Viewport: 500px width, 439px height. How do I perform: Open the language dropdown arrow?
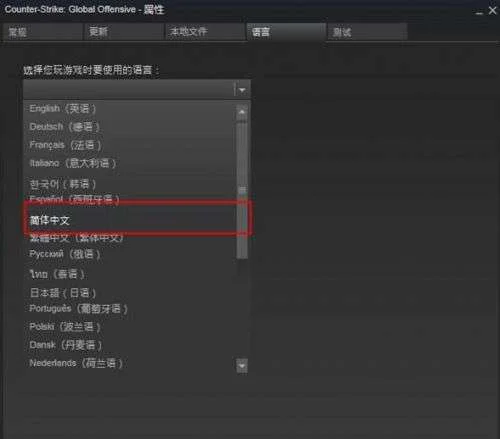242,90
